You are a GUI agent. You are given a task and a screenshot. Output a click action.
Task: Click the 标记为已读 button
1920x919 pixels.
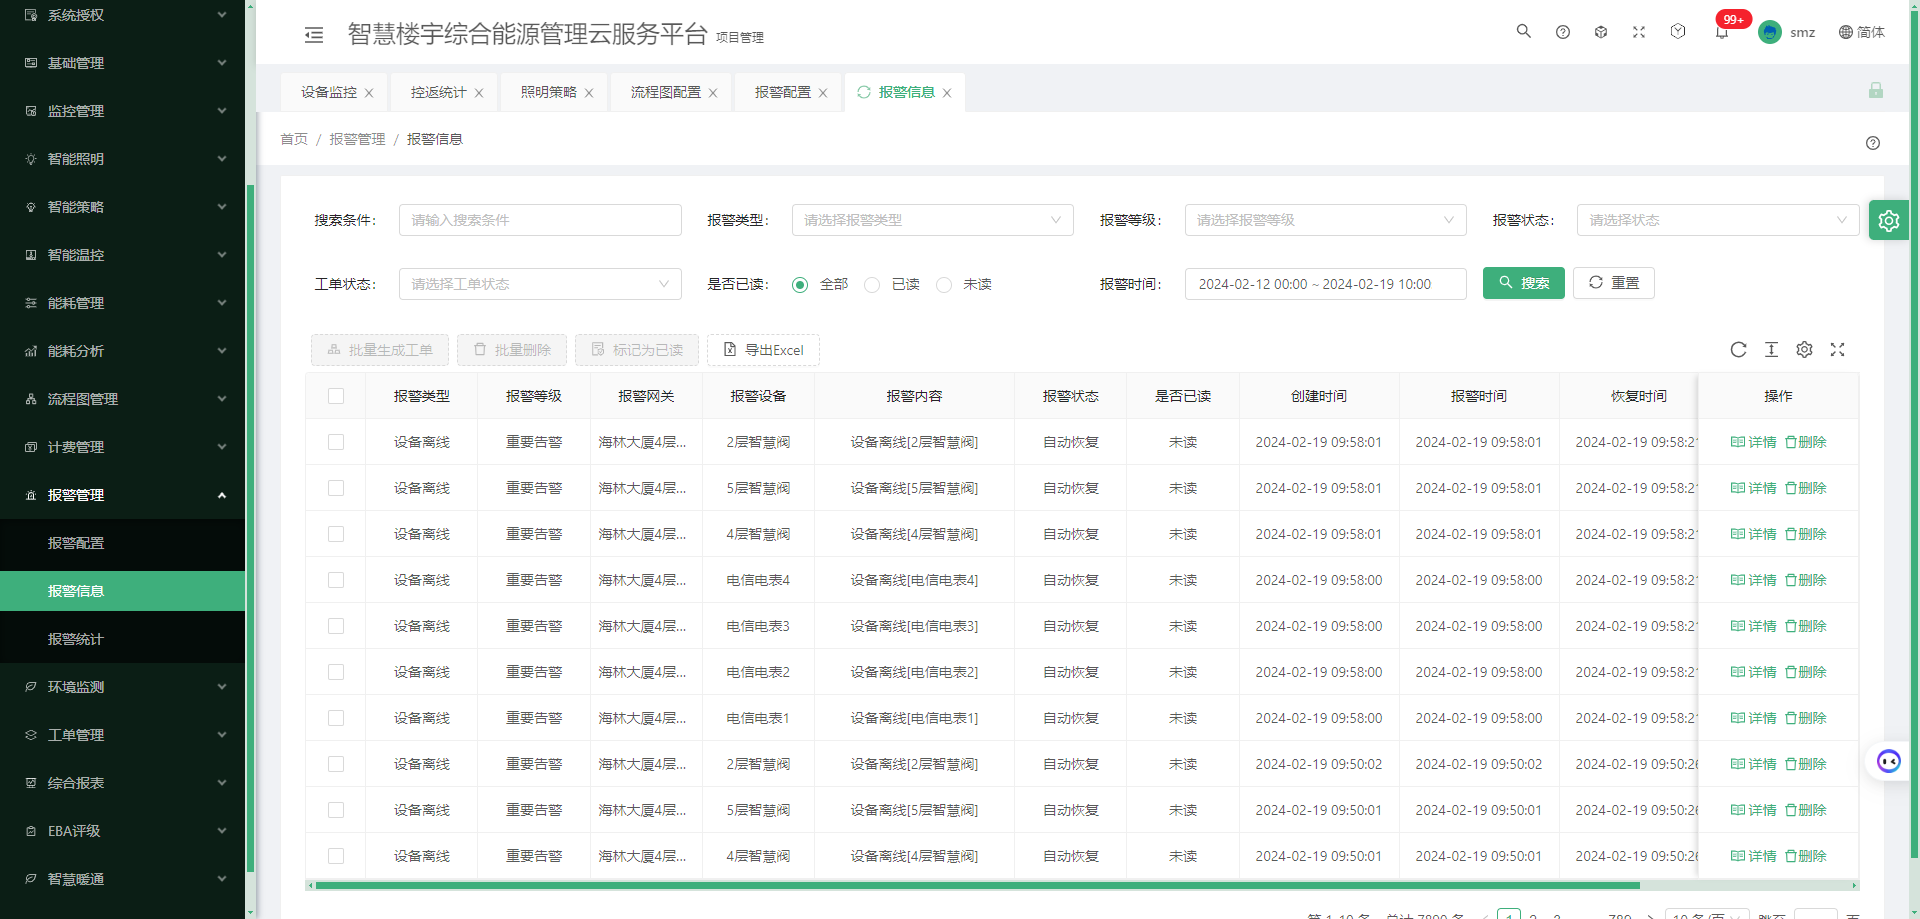coord(637,350)
